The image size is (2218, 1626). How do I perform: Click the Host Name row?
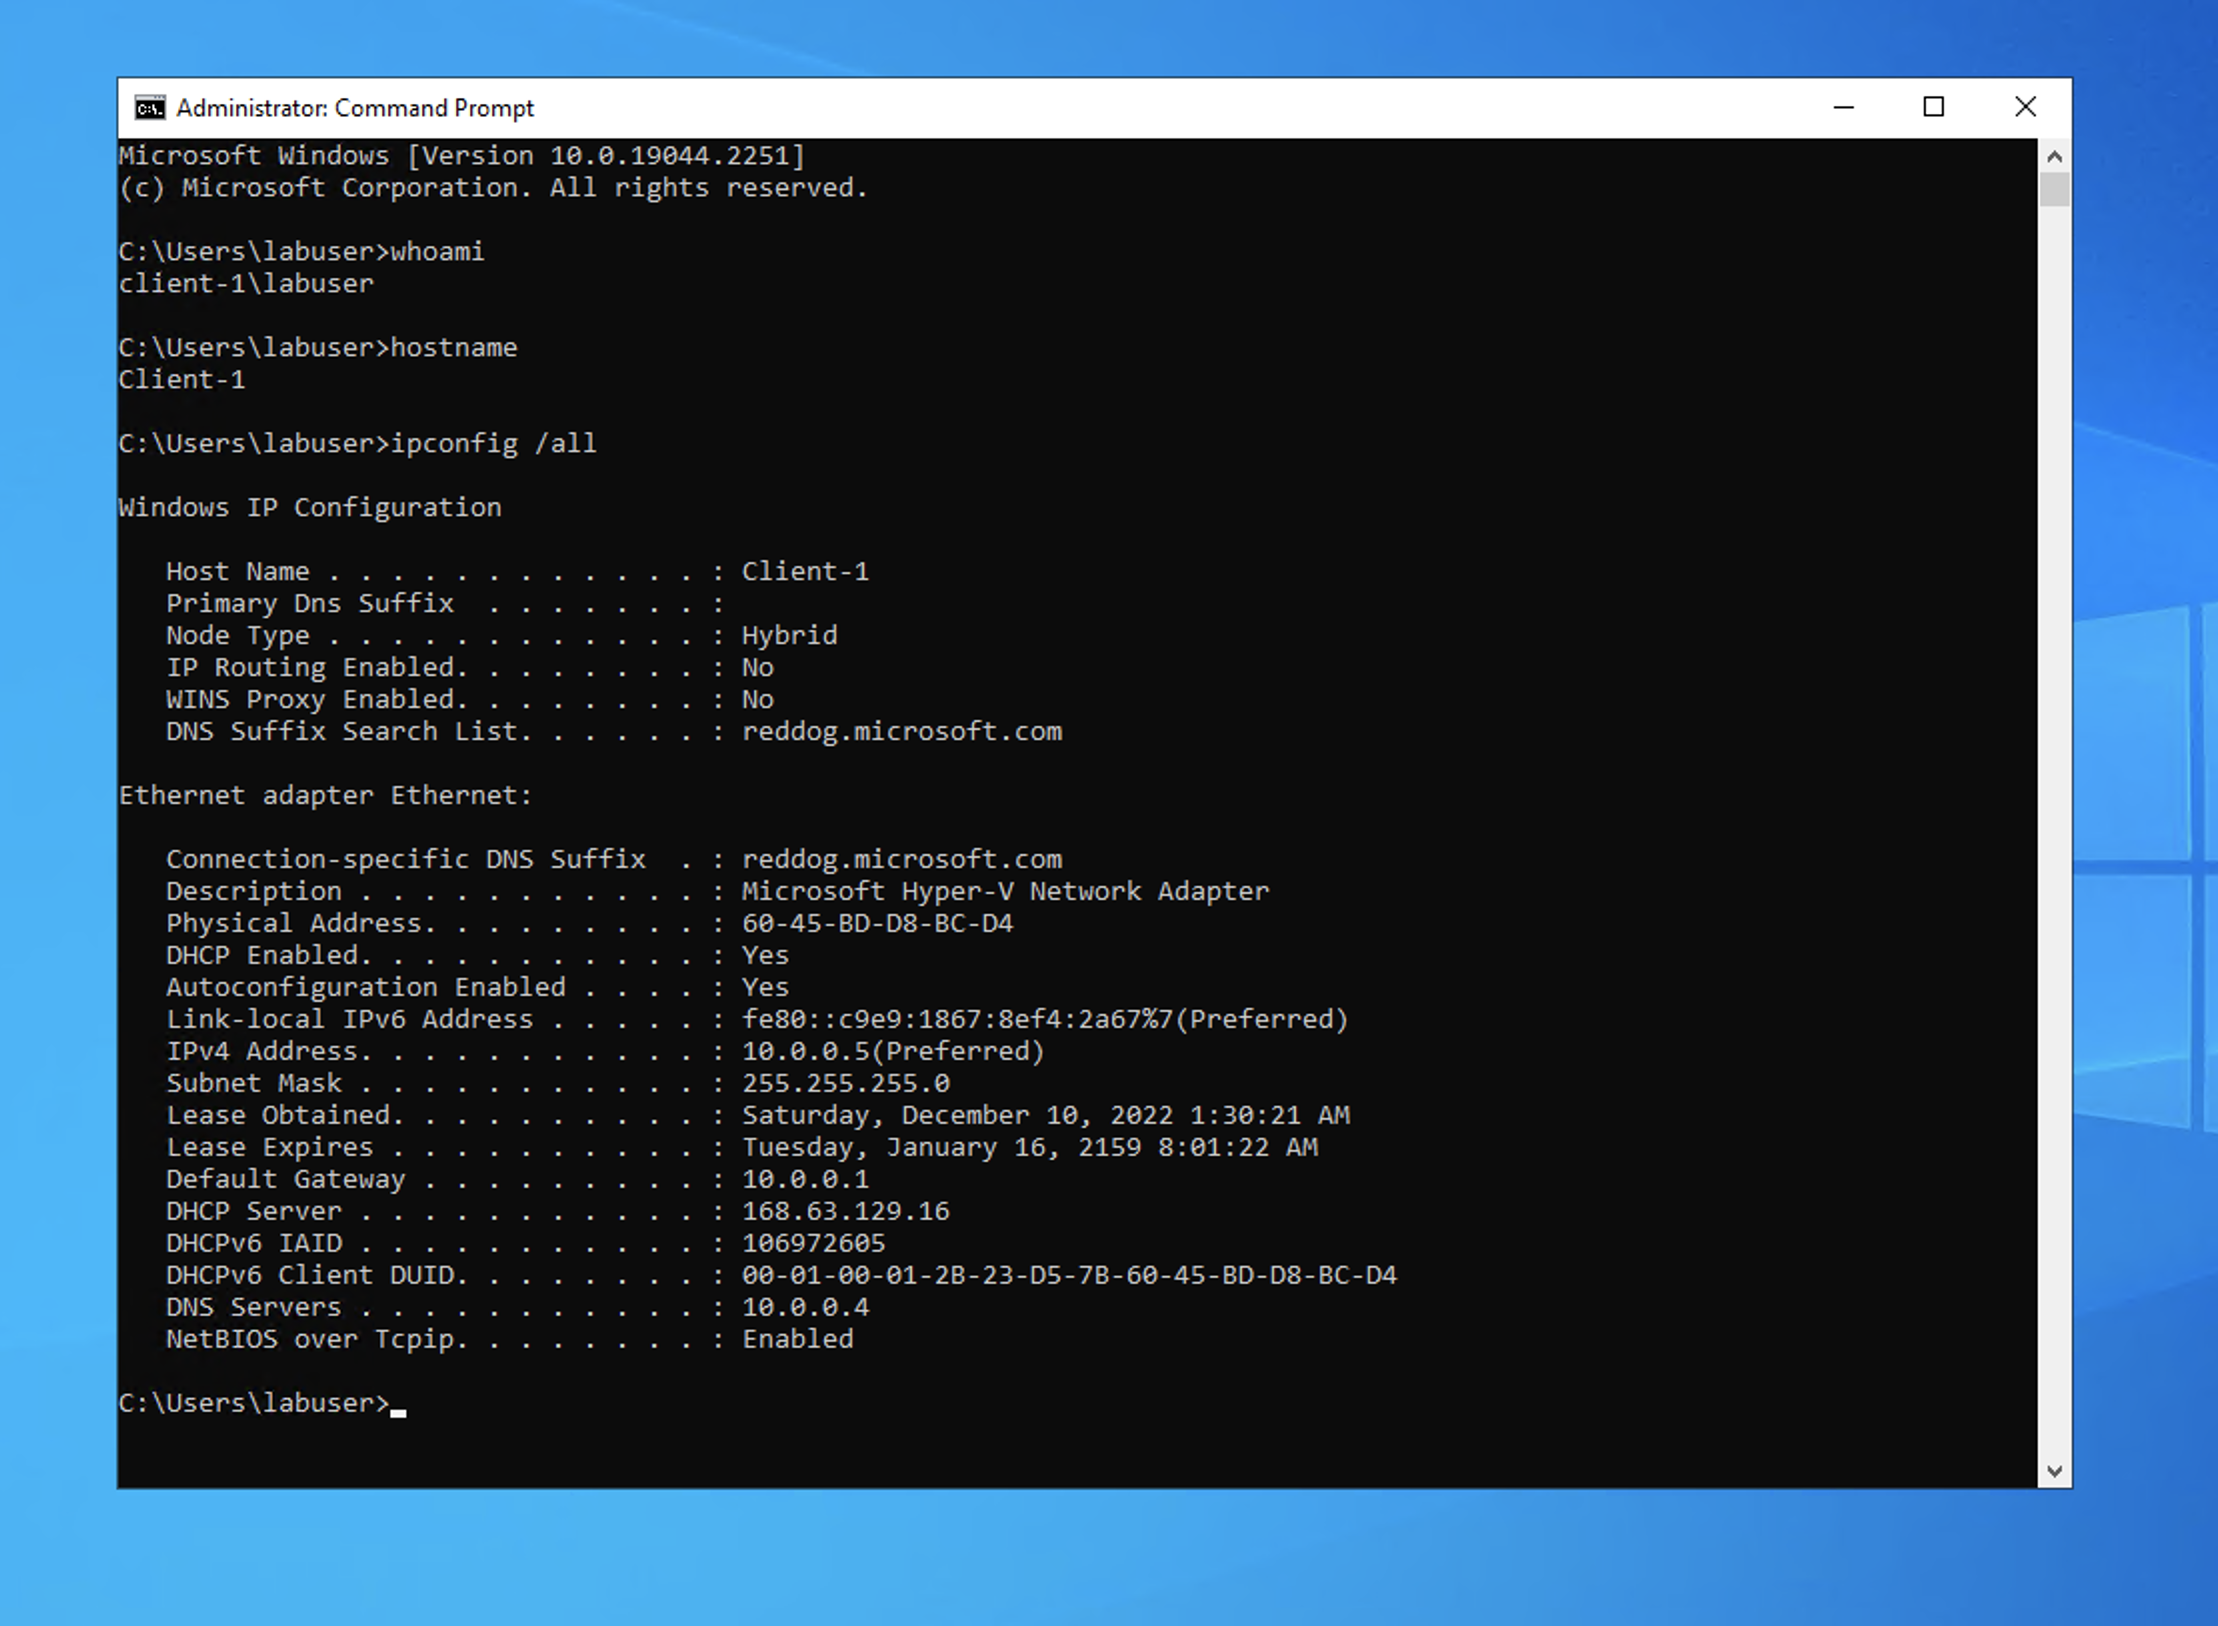[517, 572]
